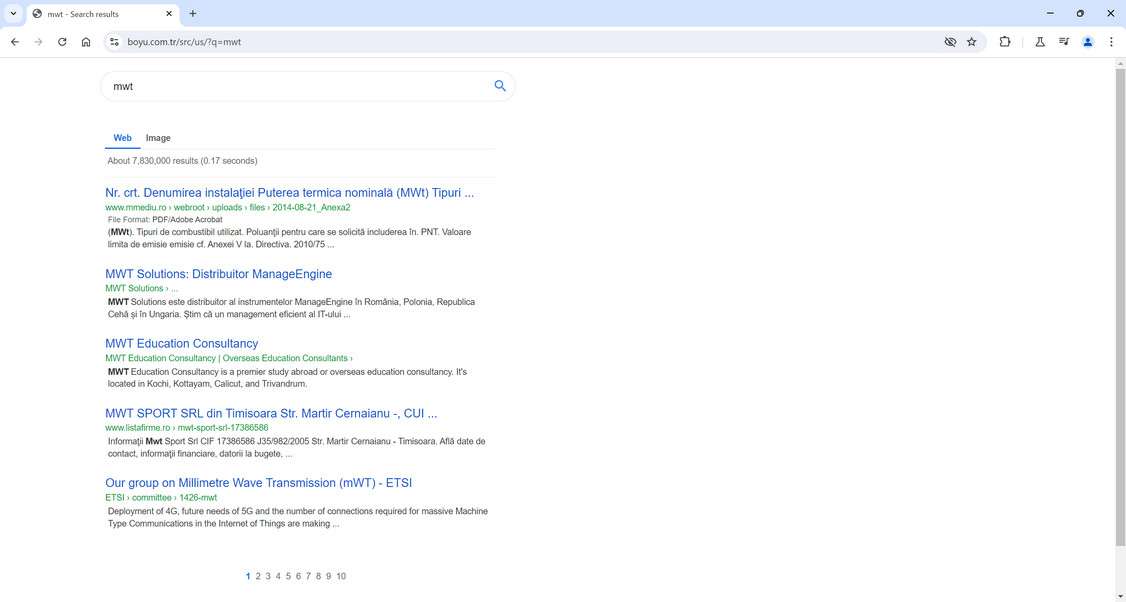Switch to the Image results tab
The width and height of the screenshot is (1126, 602).
158,138
